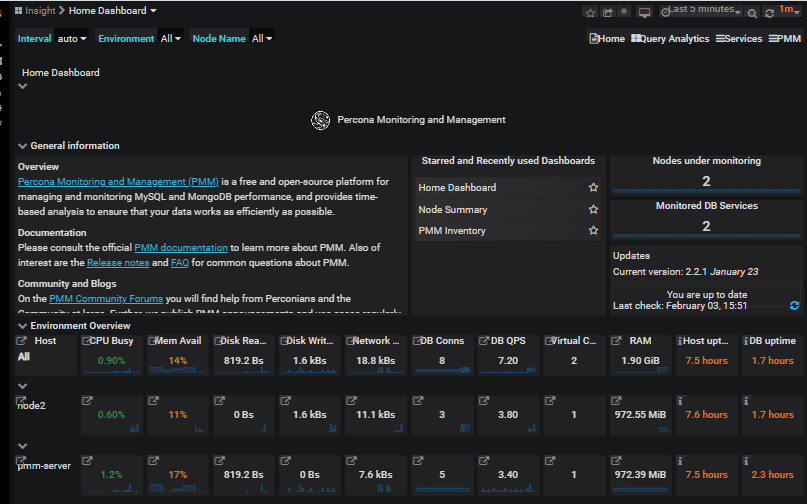Toggle star for PMM Inventory entry
The image size is (807, 504).
pos(593,230)
